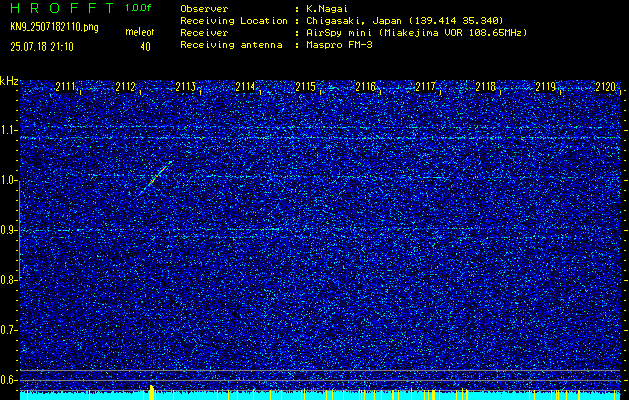Select the 2116 time marker
The height and width of the screenshot is (400, 629).
365,87
